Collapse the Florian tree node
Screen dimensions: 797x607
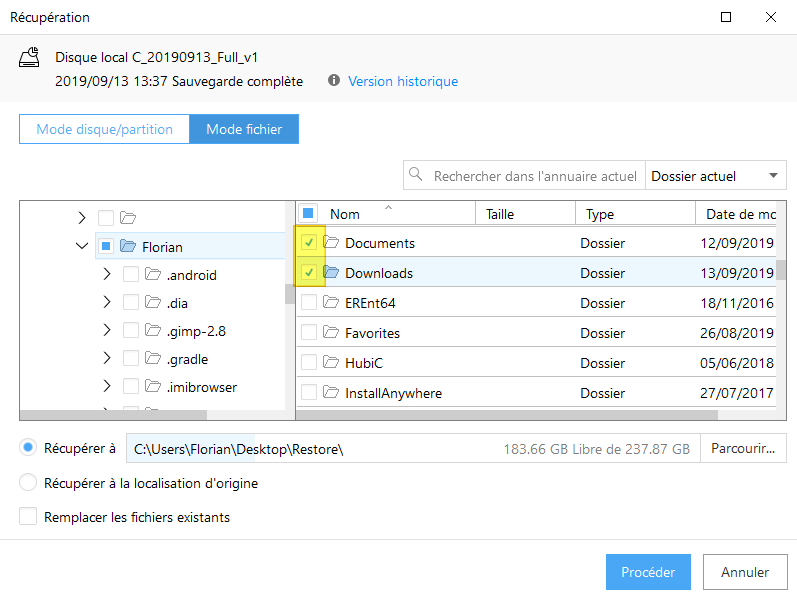pyautogui.click(x=82, y=246)
